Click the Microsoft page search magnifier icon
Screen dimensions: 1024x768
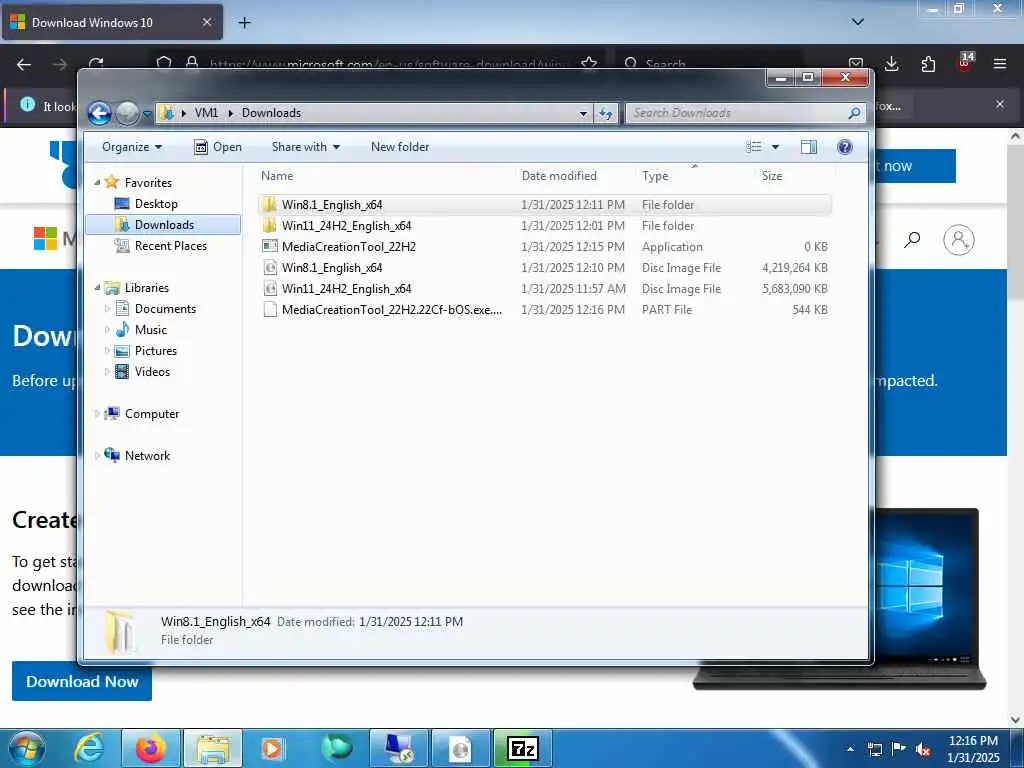(x=912, y=240)
